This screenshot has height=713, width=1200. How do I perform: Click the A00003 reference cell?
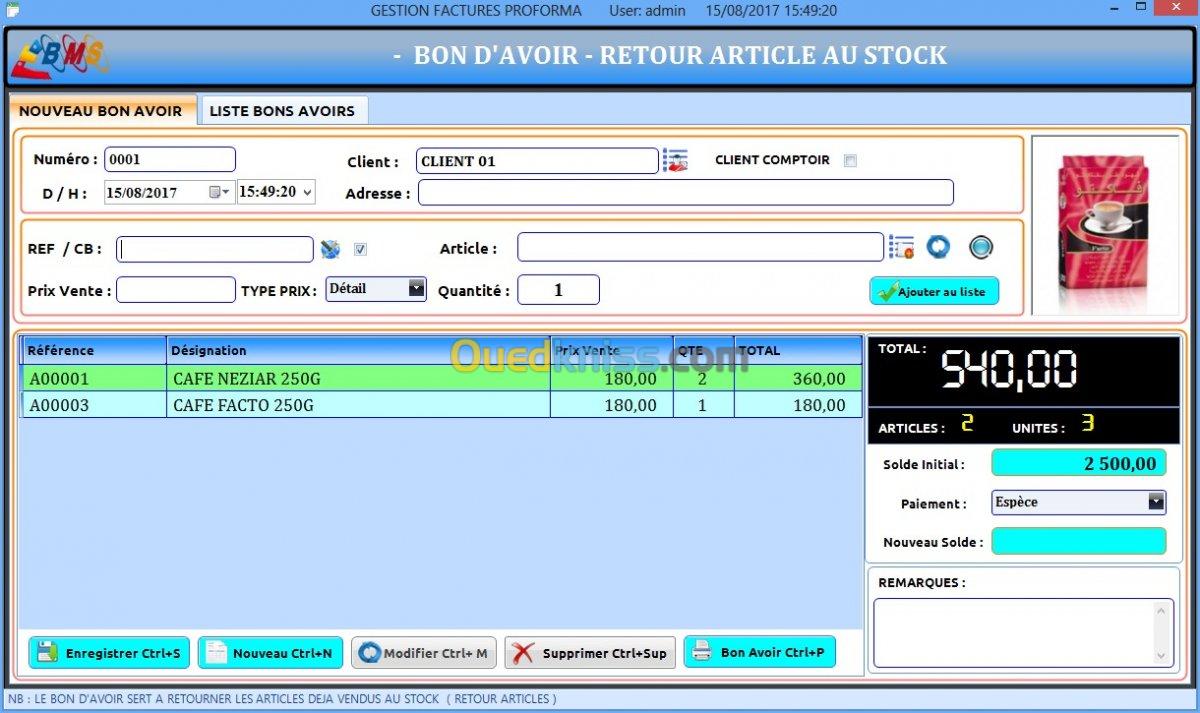tap(94, 405)
